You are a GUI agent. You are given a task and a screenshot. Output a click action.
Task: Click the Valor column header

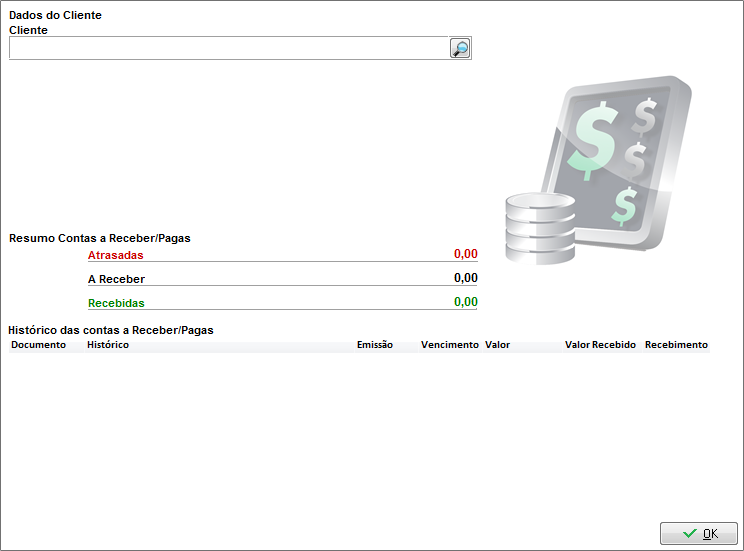pyautogui.click(x=498, y=345)
